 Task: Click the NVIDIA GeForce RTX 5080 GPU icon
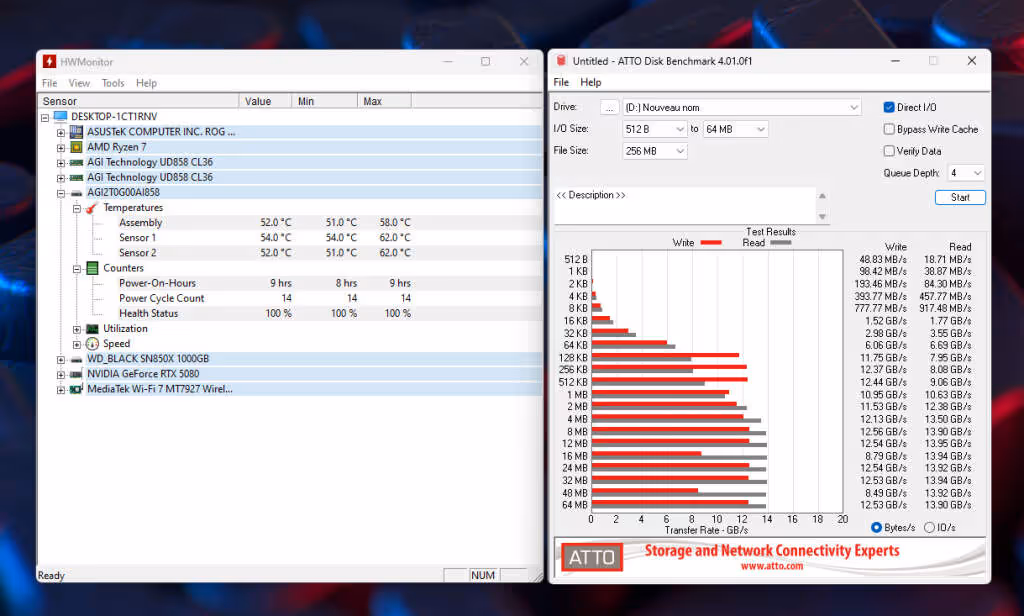[76, 374]
